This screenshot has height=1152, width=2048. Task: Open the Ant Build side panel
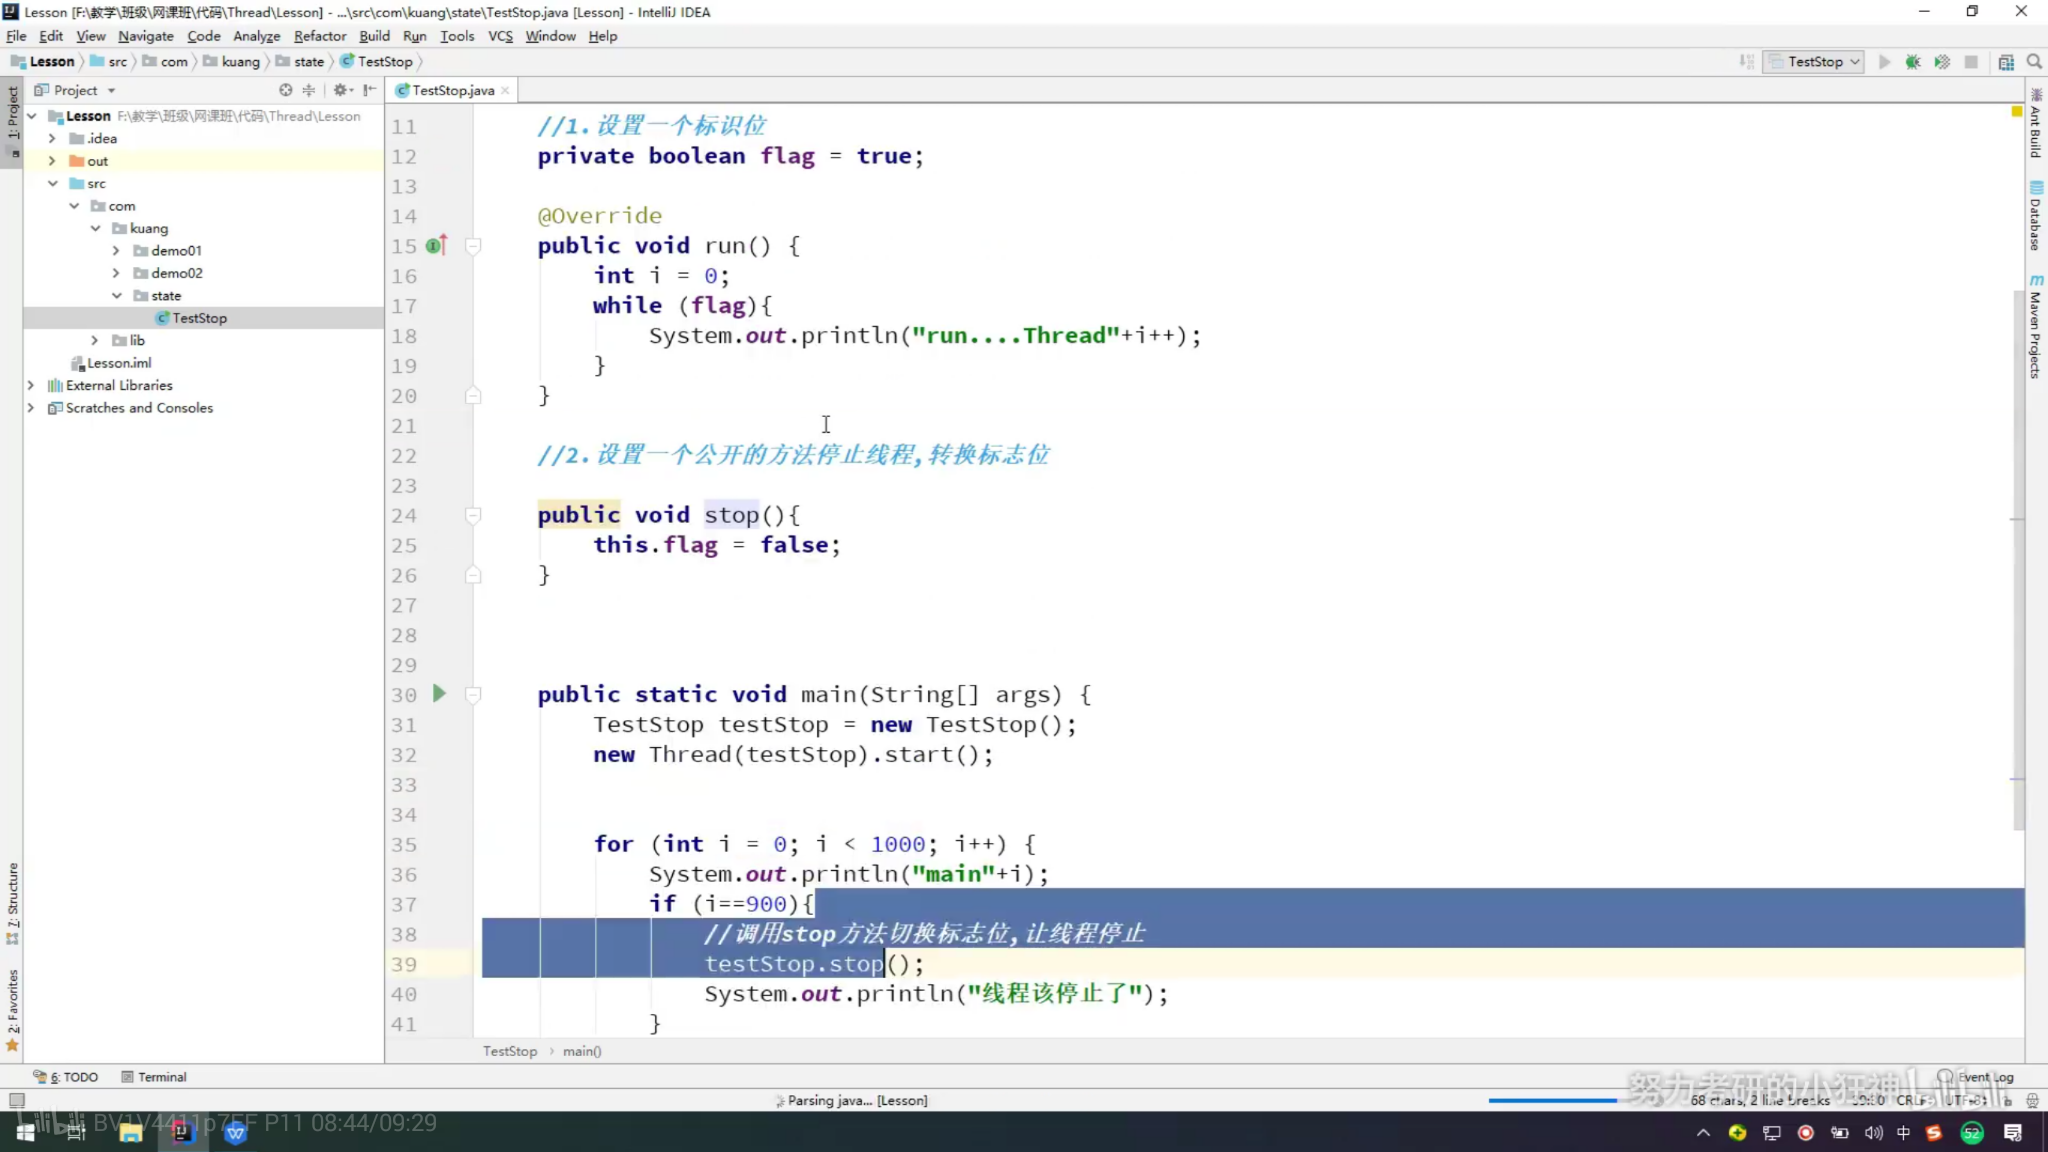(2036, 124)
